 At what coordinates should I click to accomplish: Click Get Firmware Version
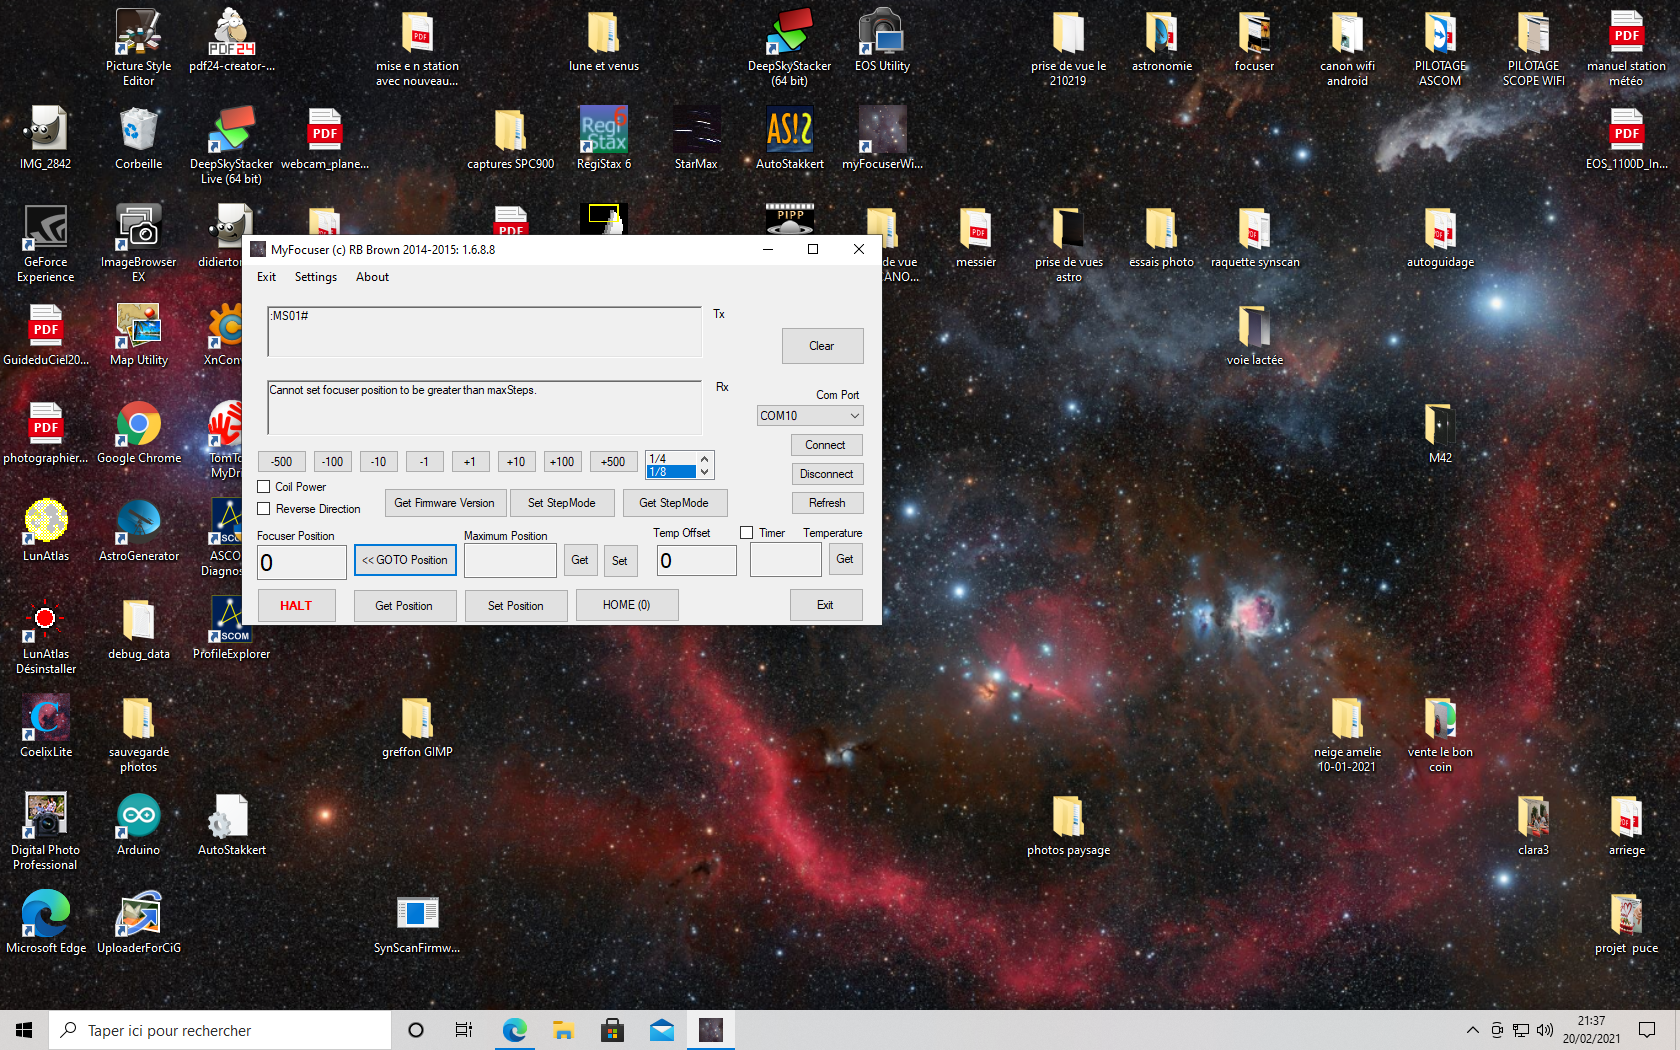pyautogui.click(x=444, y=503)
